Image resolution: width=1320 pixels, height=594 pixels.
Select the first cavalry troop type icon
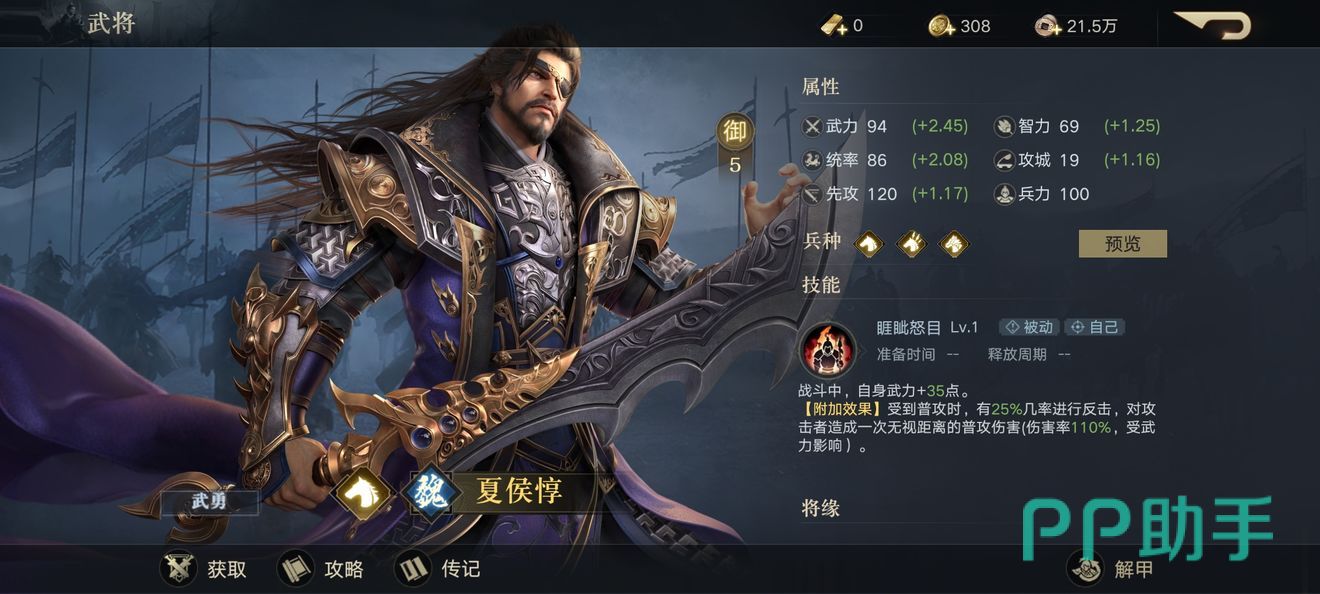click(x=870, y=243)
